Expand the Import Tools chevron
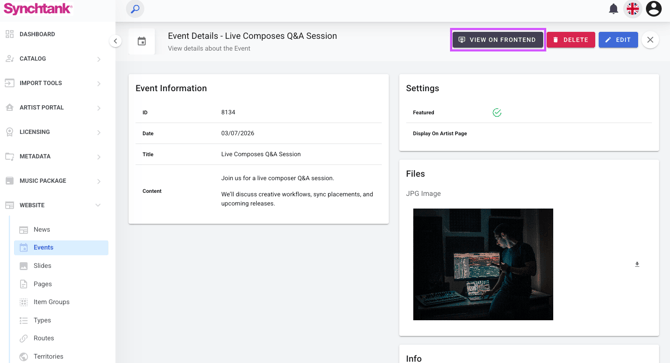This screenshot has height=363, width=670. click(98, 83)
